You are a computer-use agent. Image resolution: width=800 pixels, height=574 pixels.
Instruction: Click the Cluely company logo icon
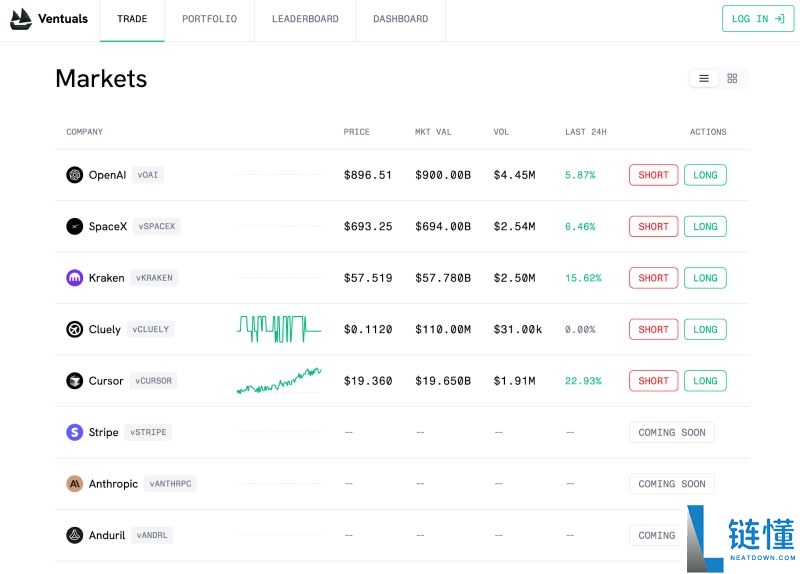(75, 330)
